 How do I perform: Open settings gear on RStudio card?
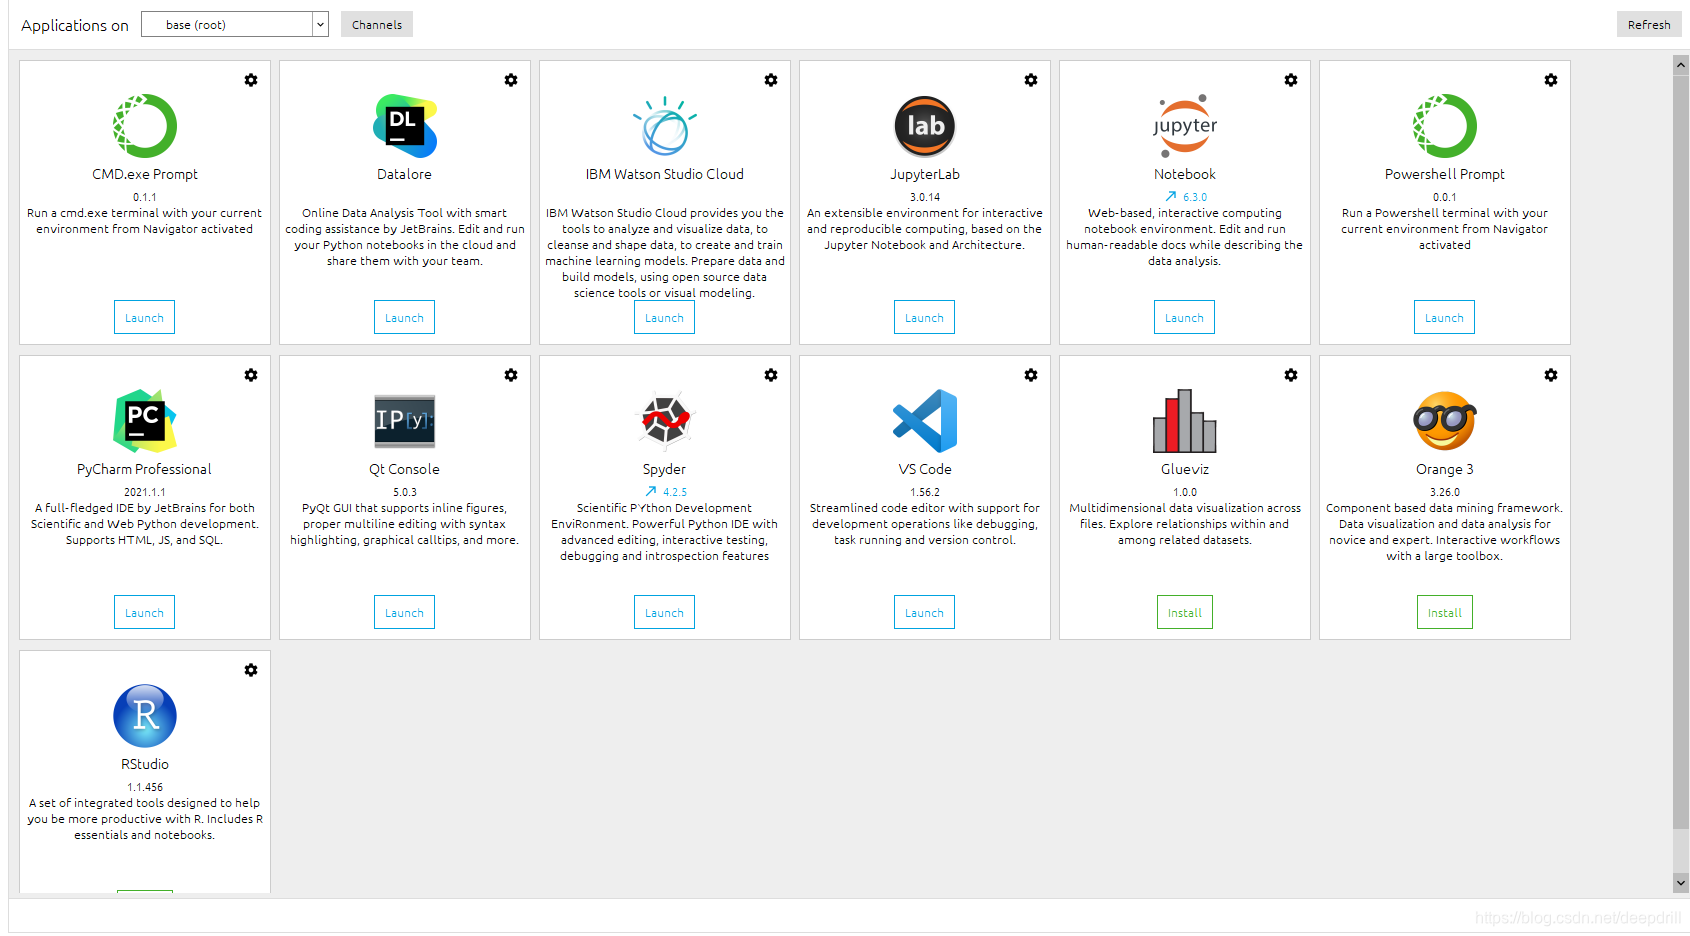pos(251,670)
